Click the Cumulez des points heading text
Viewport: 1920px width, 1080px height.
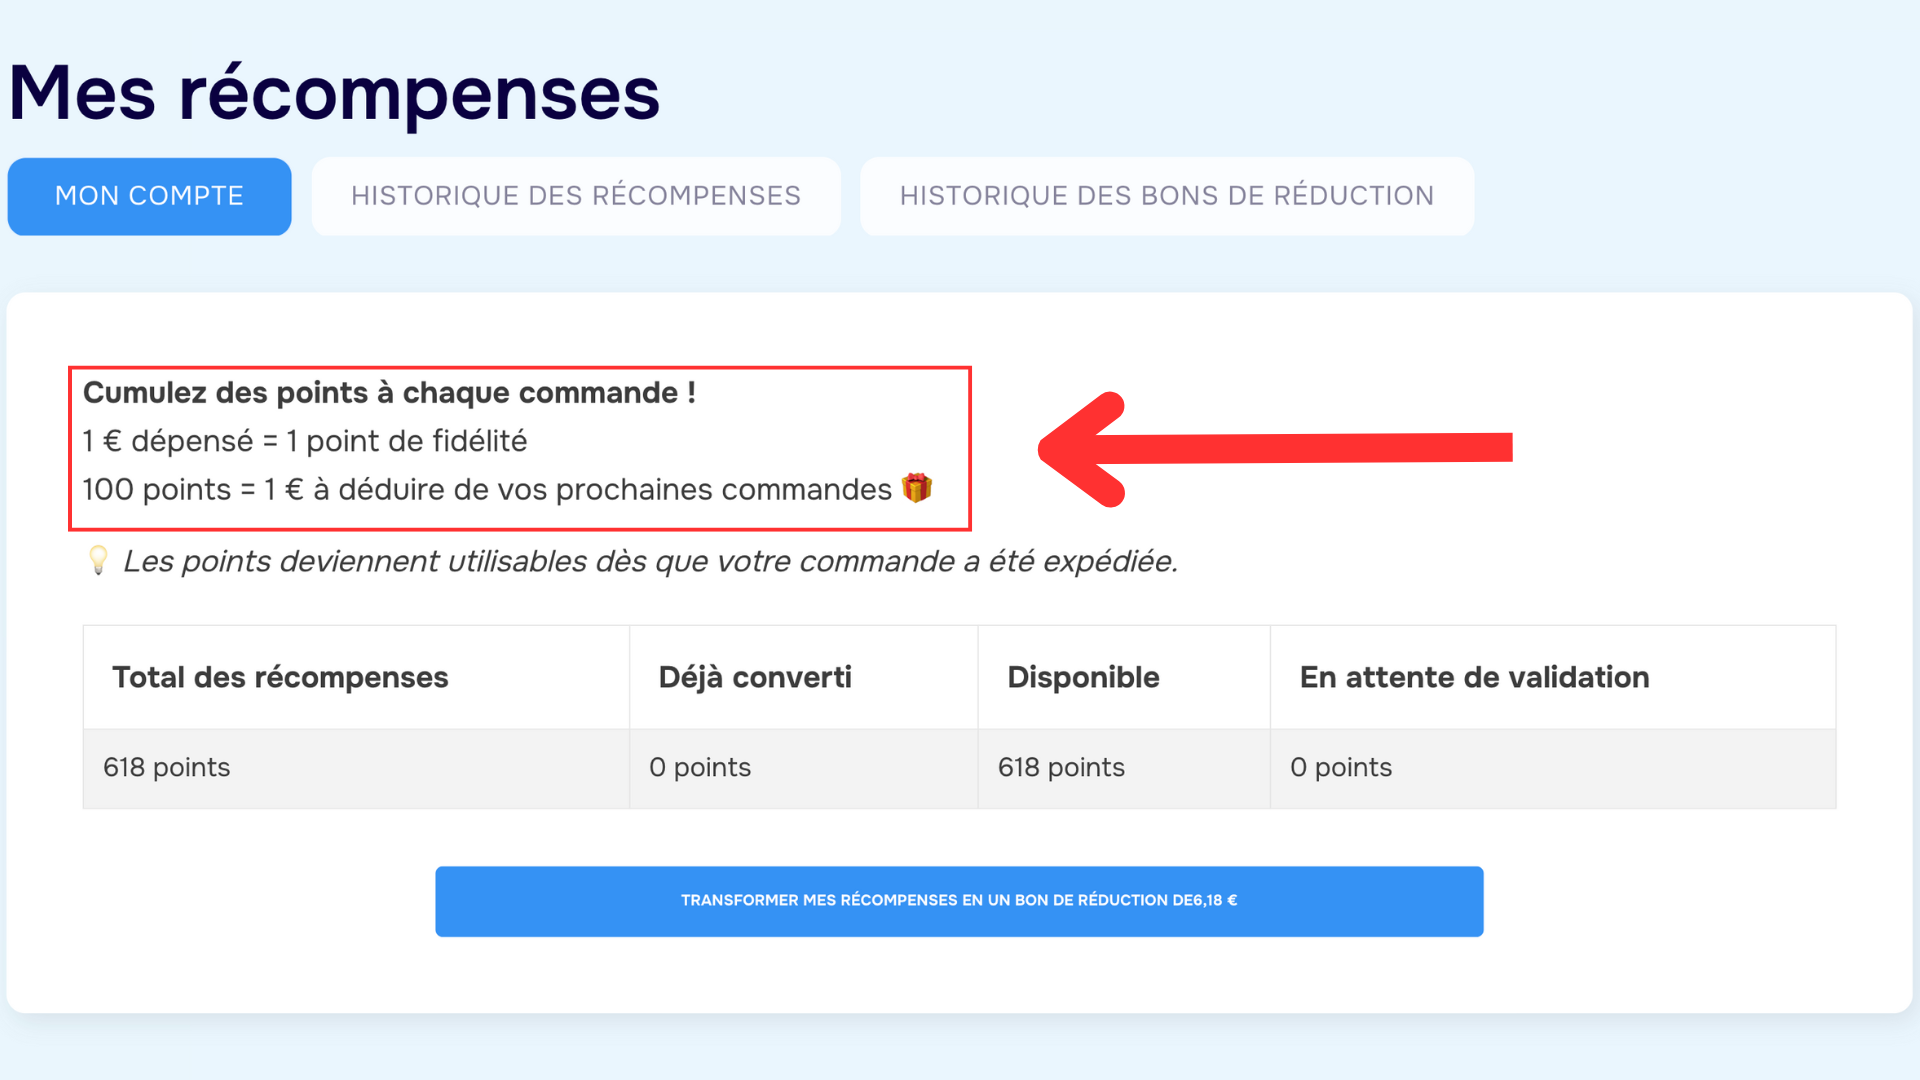pos(389,393)
